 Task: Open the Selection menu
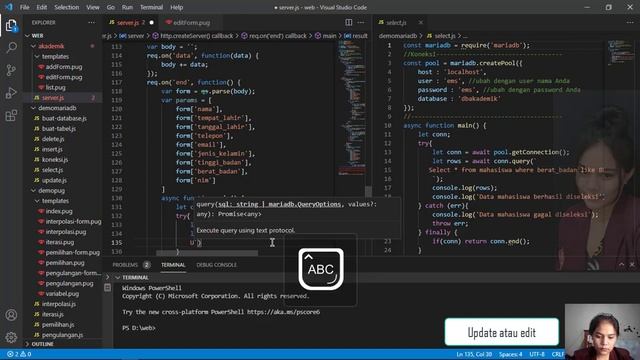pyautogui.click(x=67, y=7)
